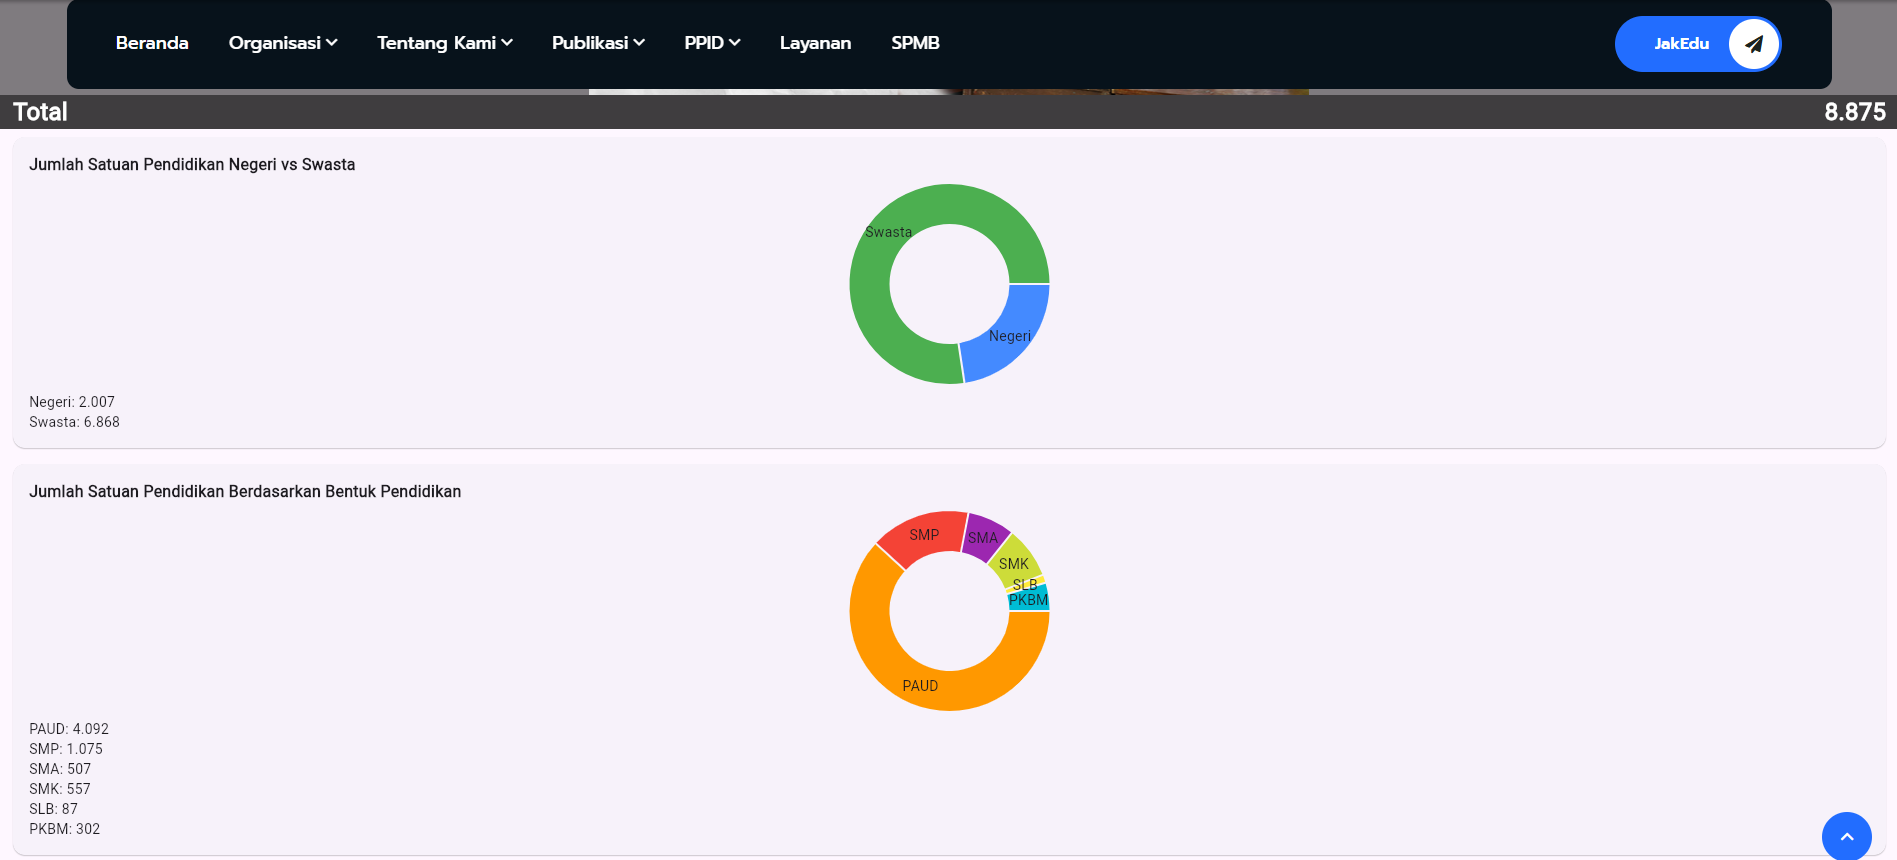Select the blue Negeri donut segment
This screenshot has width=1897, height=860.
(x=1015, y=330)
